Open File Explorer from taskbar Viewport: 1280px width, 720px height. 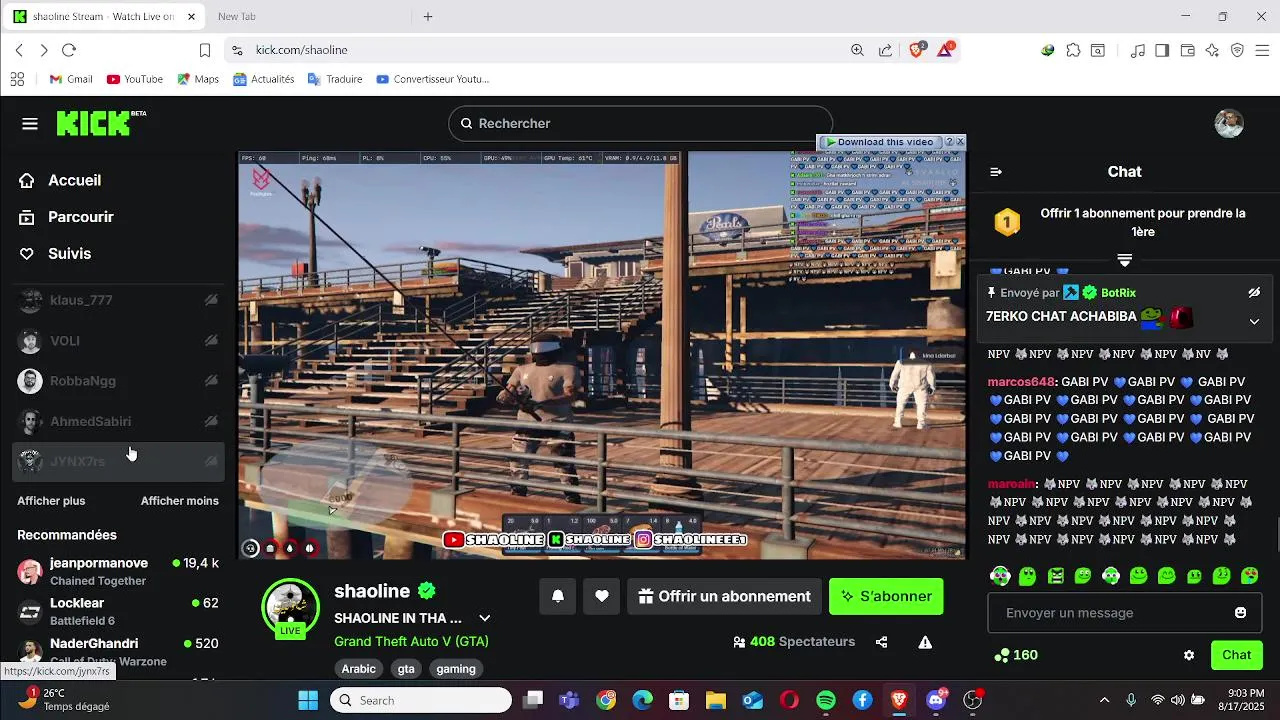click(x=715, y=700)
